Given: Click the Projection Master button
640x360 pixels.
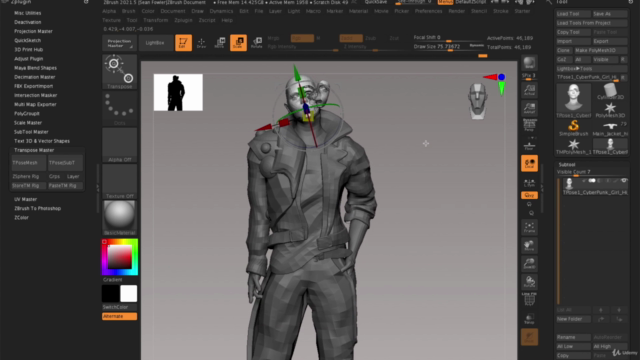Looking at the screenshot, I should [x=119, y=43].
